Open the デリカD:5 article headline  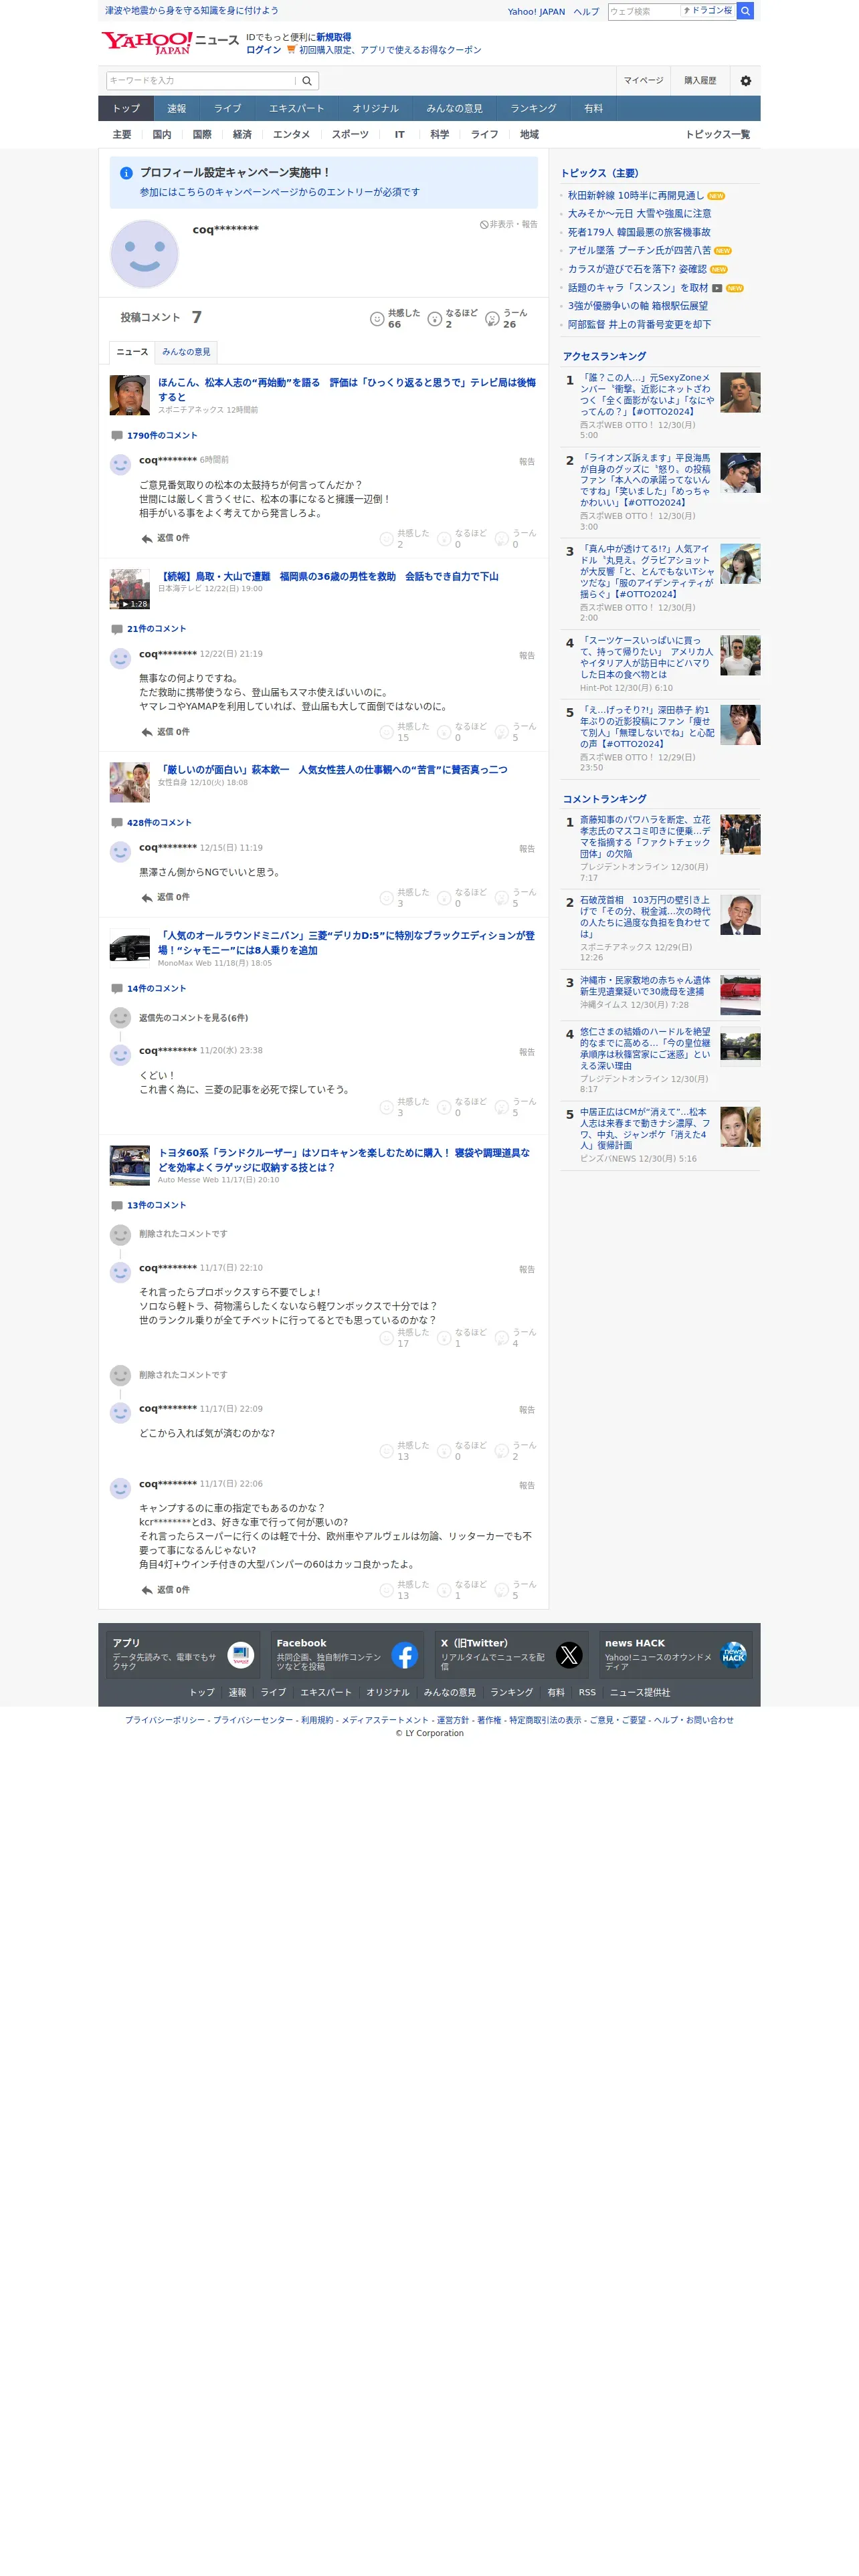point(346,943)
